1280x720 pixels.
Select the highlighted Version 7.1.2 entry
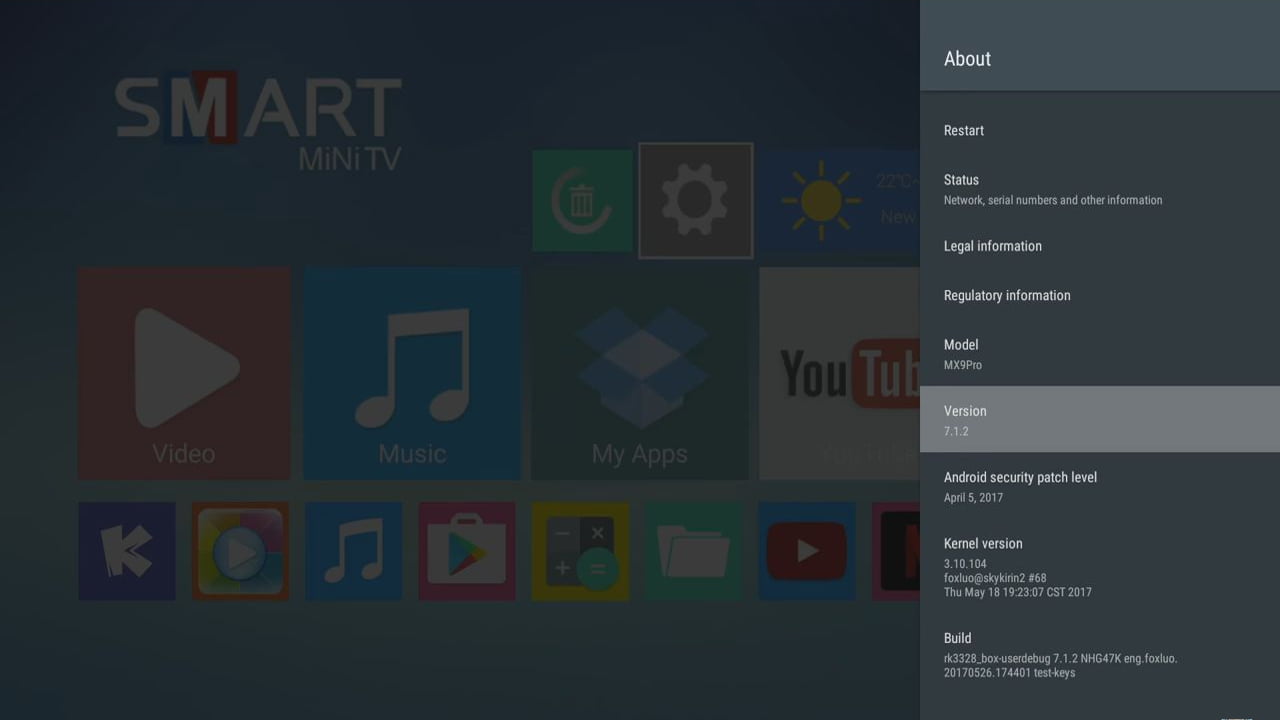pyautogui.click(x=1100, y=419)
